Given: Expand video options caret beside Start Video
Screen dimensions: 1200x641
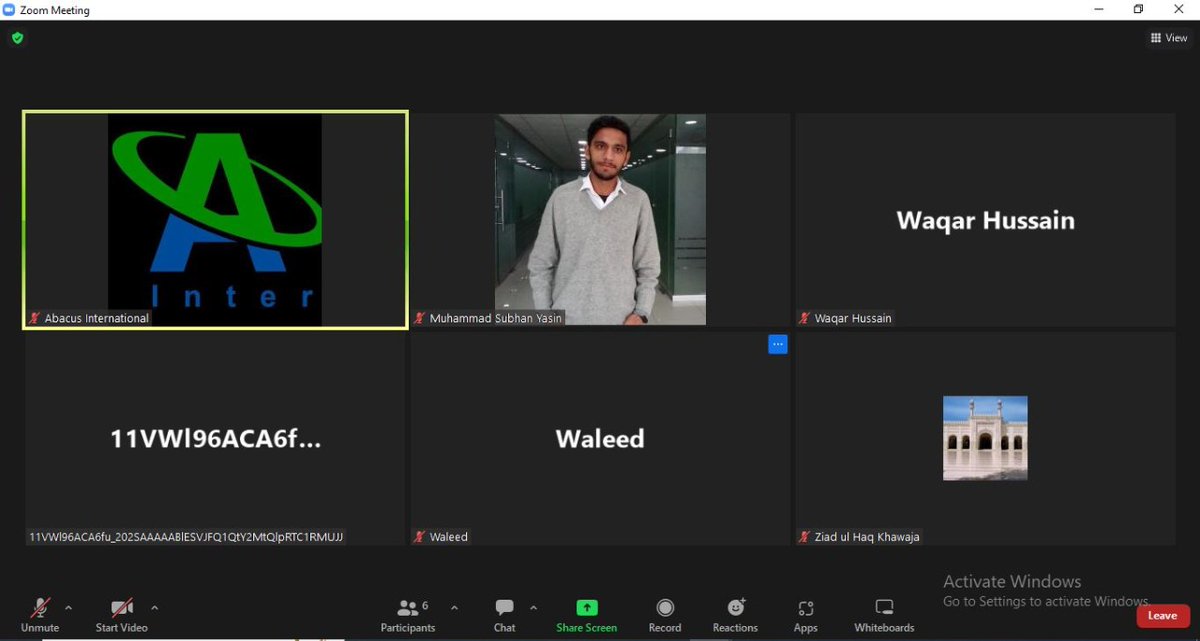Looking at the screenshot, I should coord(154,607).
